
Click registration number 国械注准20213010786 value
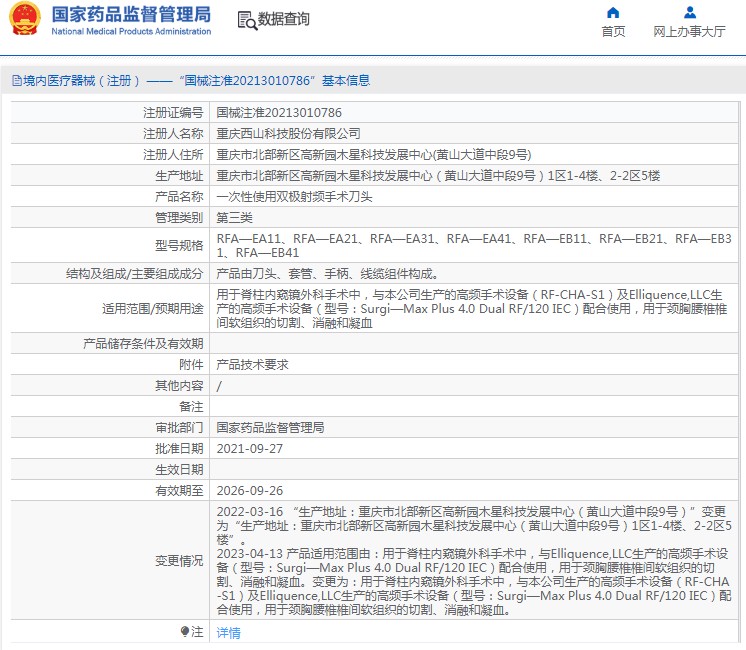[279, 113]
